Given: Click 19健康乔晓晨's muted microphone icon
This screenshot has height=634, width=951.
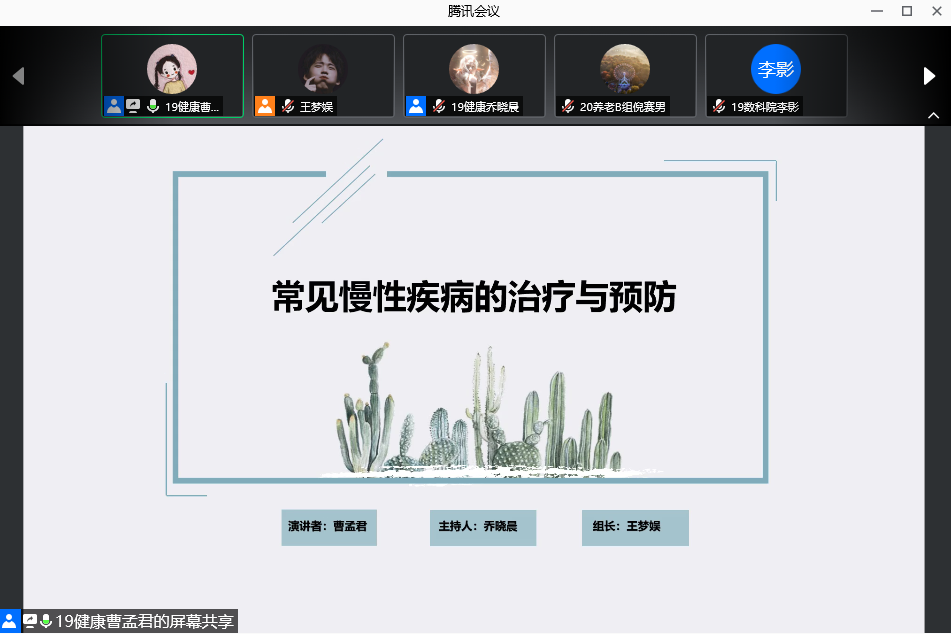Looking at the screenshot, I should coord(439,106).
